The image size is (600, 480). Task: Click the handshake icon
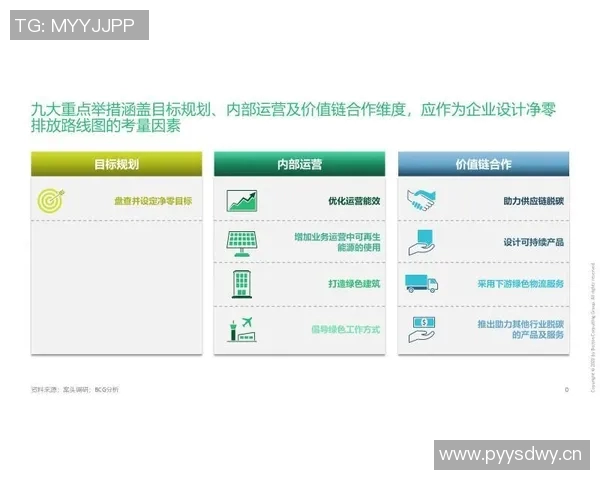421,201
